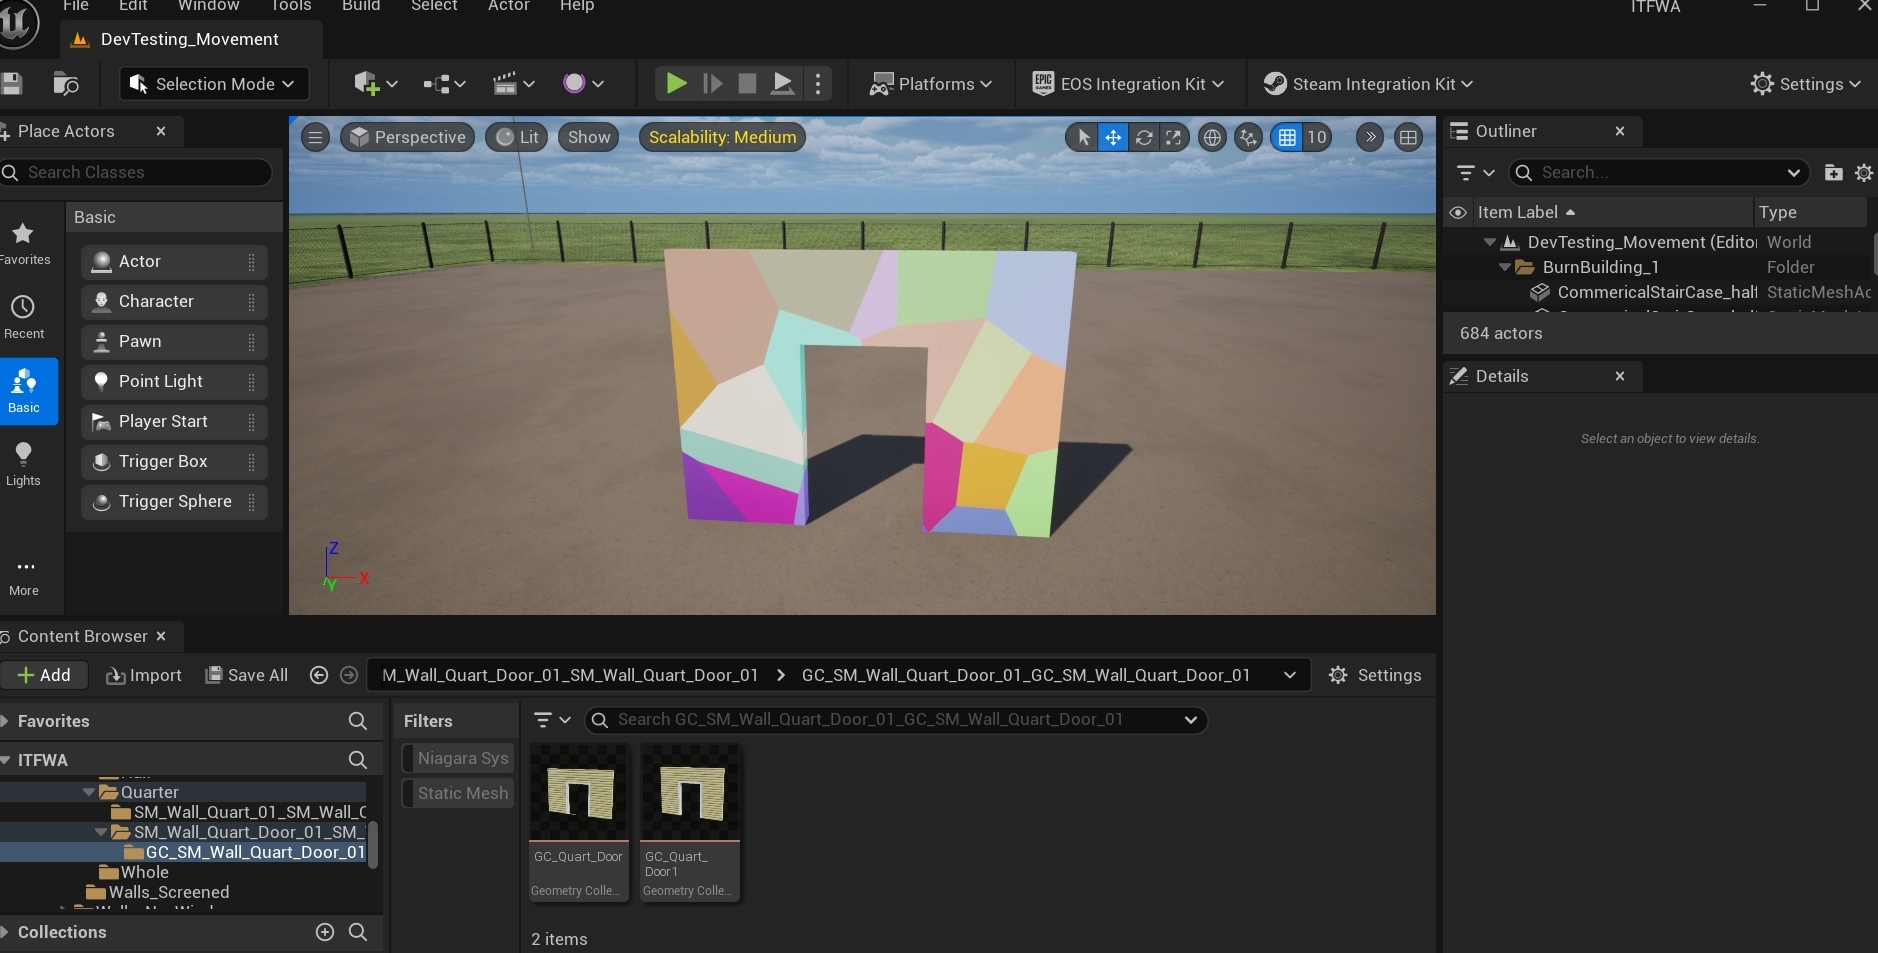1878x953 pixels.
Task: Open the File menu
Action: click(x=76, y=6)
